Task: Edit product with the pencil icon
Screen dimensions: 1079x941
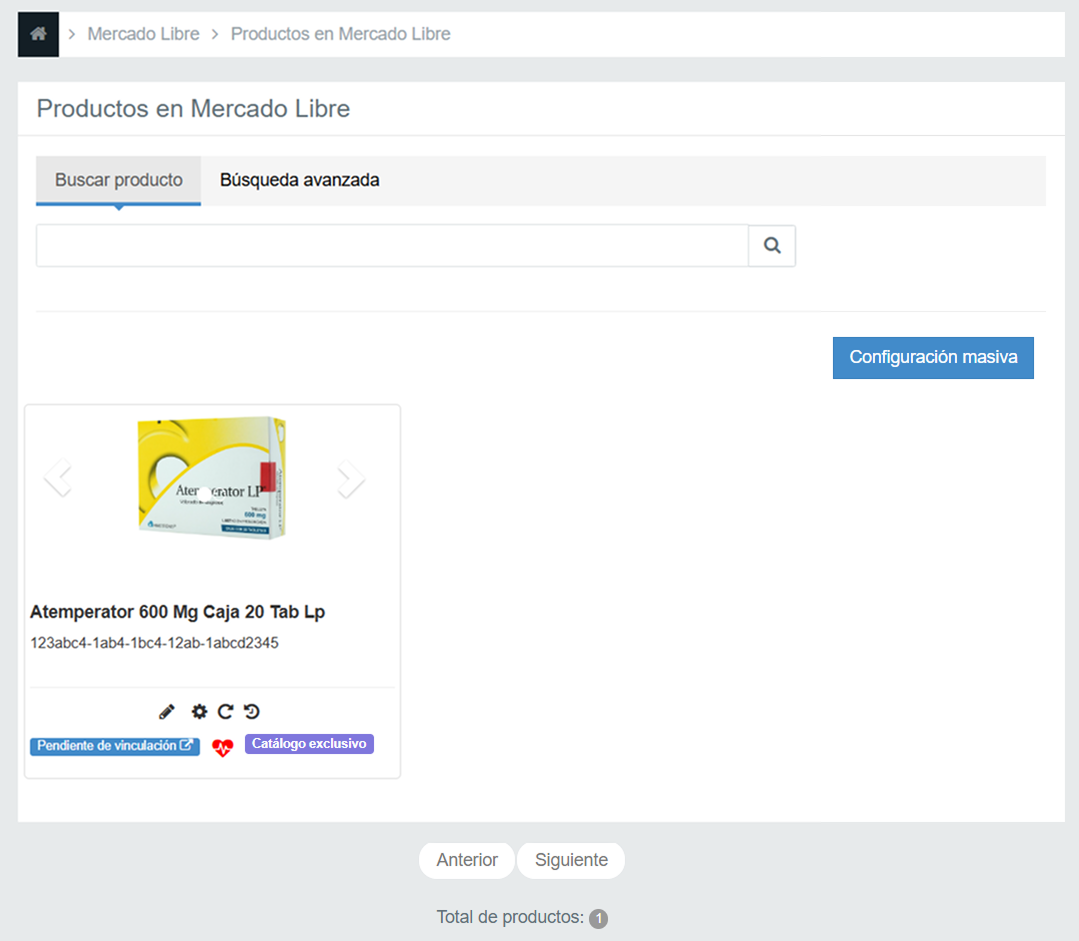Action: point(167,712)
